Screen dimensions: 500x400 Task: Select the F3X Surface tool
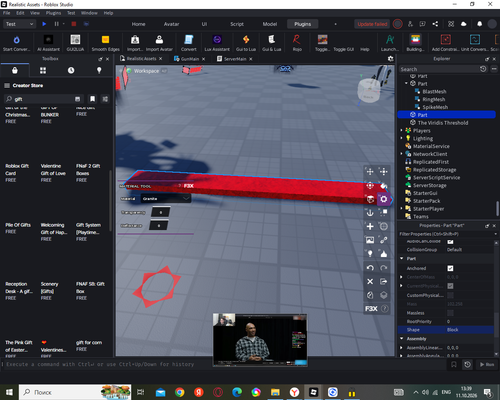point(370,199)
